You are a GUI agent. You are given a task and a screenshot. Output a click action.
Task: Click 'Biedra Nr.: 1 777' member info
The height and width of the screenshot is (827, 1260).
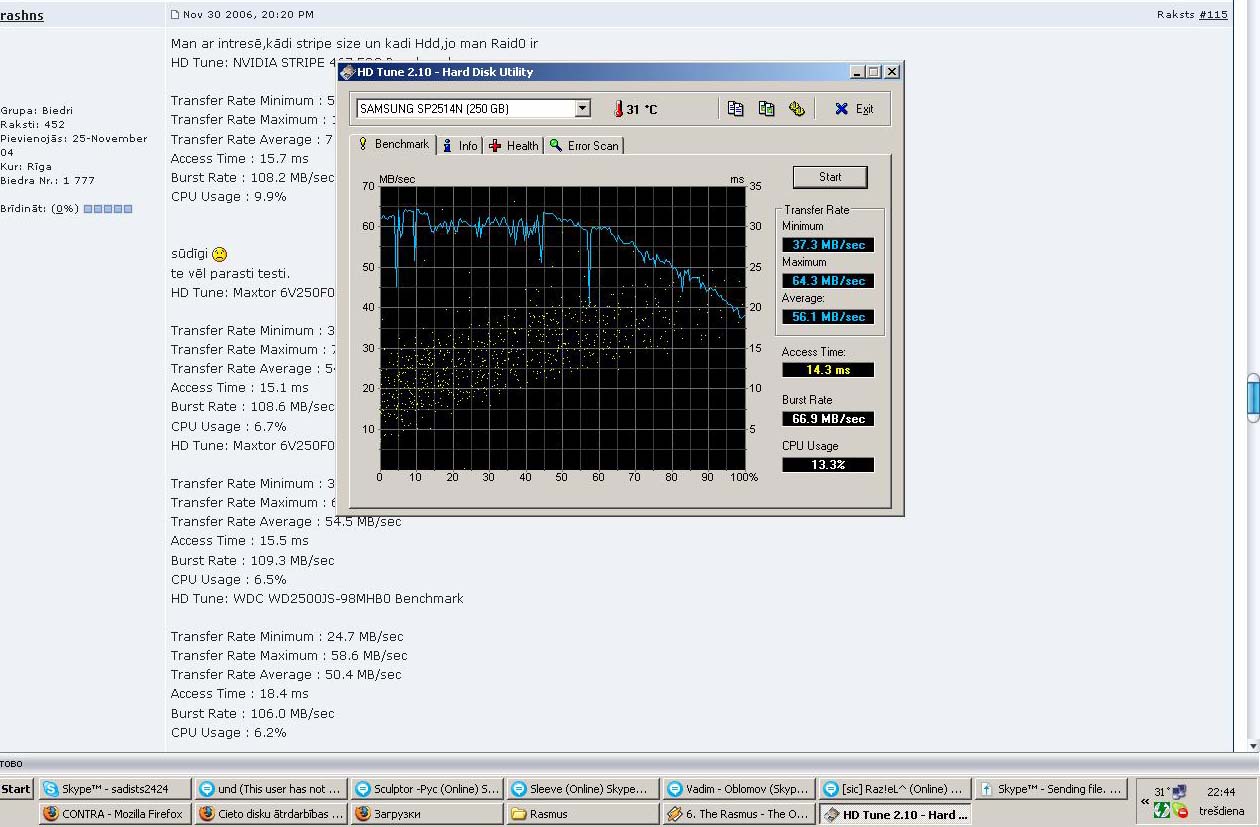pos(47,181)
